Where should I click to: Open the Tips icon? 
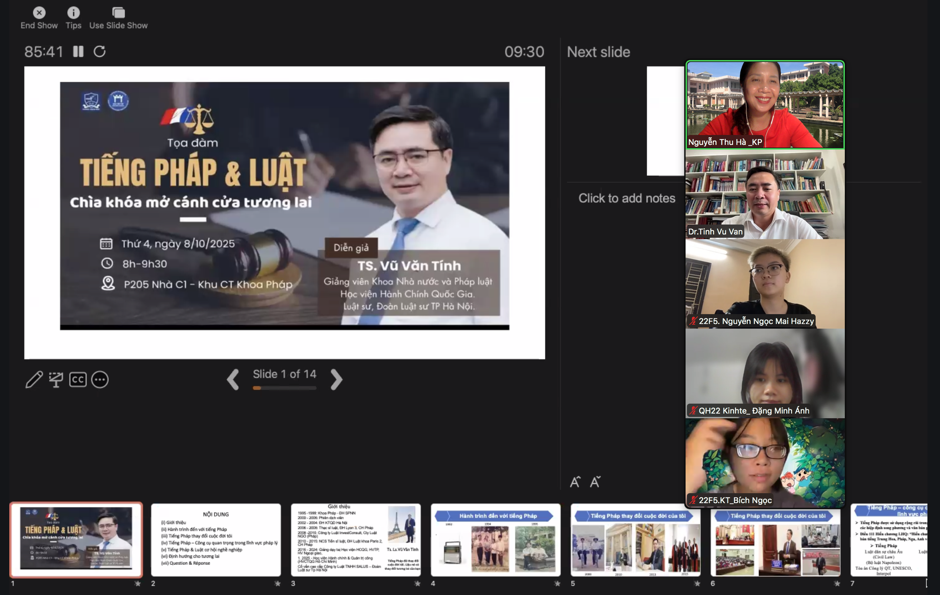(x=73, y=13)
